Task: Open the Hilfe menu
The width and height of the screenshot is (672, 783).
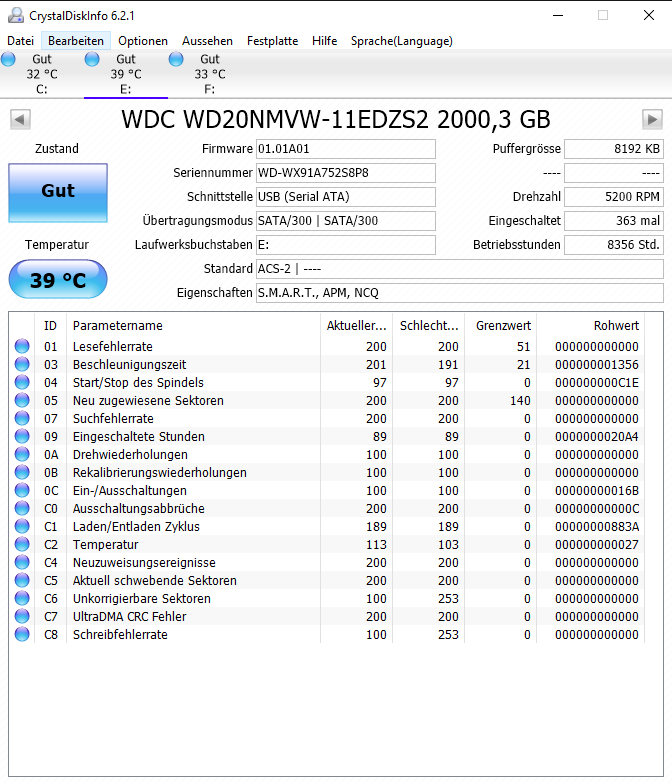Action: coord(325,41)
